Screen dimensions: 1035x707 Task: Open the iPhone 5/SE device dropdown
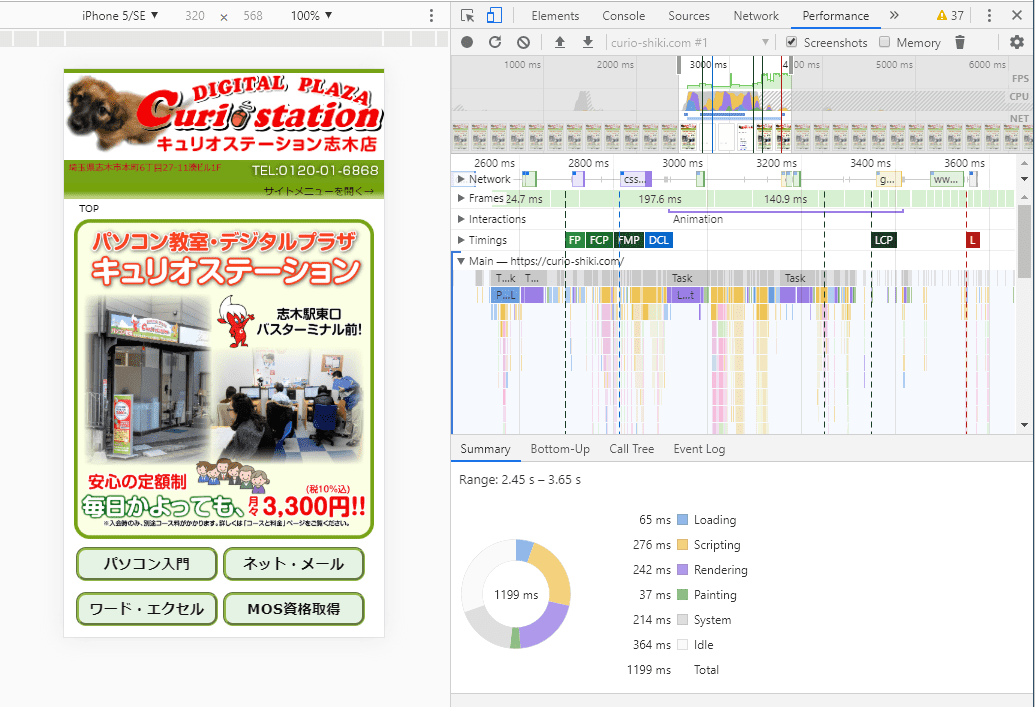[120, 15]
